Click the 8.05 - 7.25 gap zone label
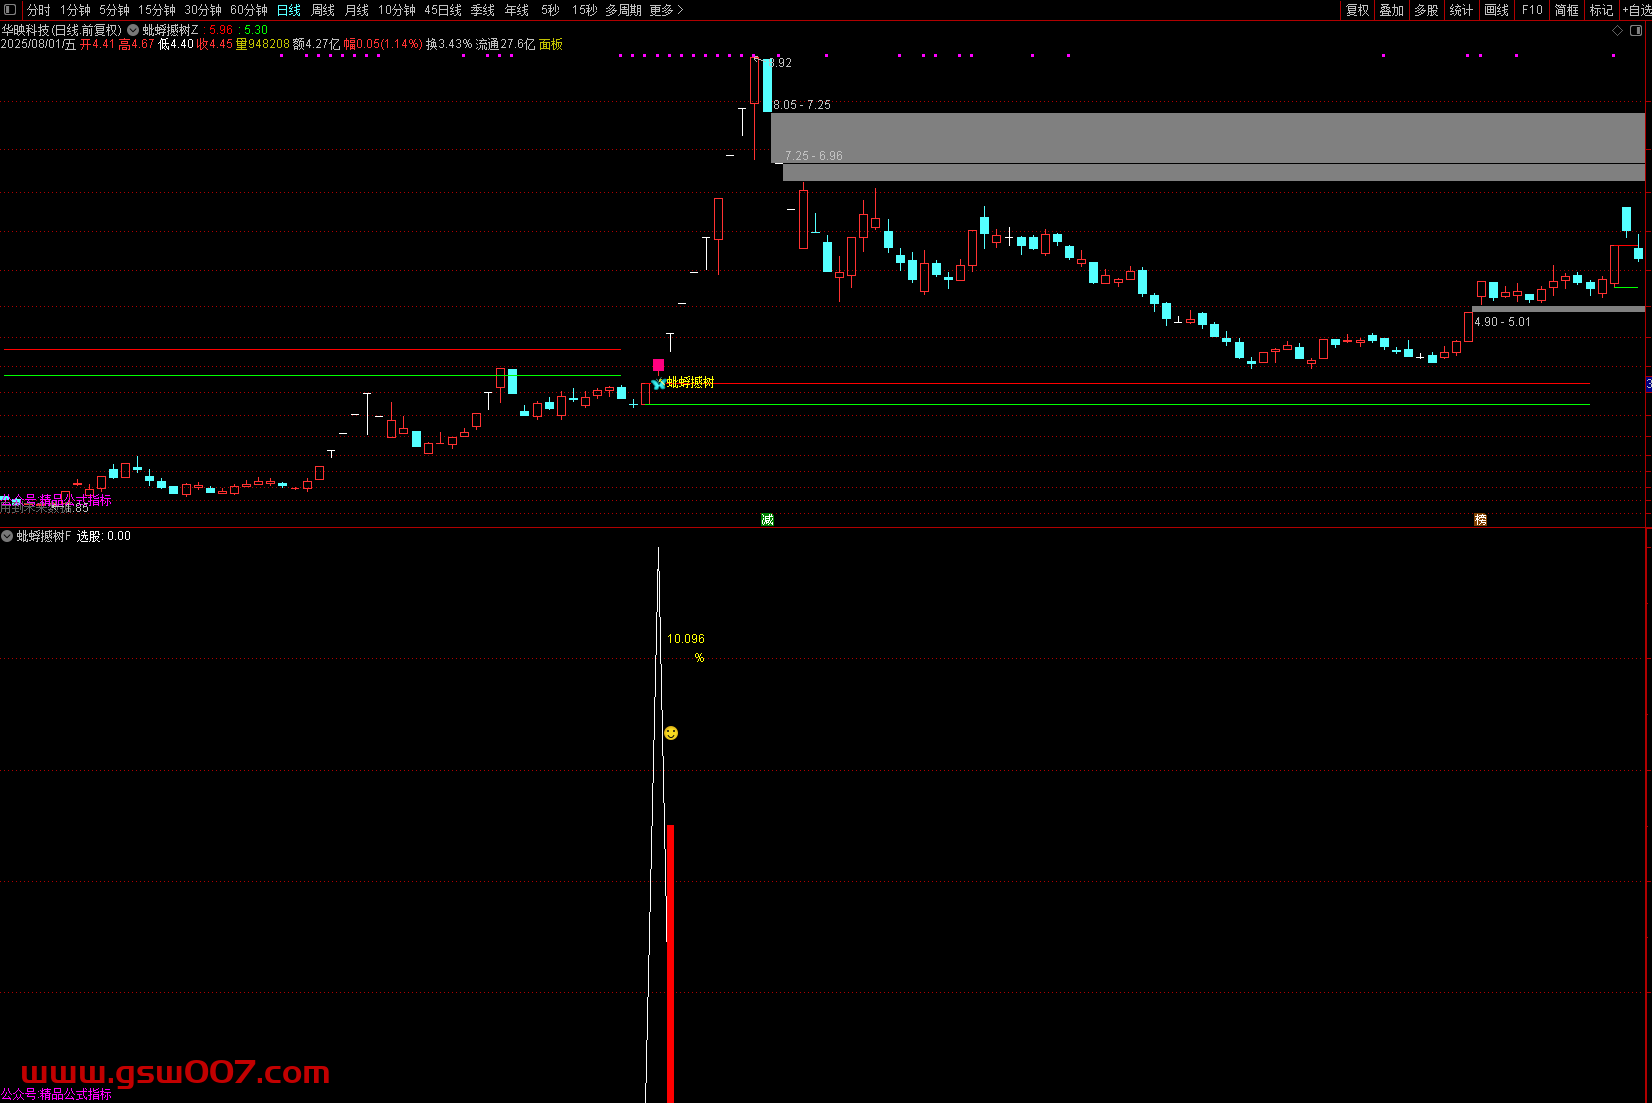 (802, 105)
